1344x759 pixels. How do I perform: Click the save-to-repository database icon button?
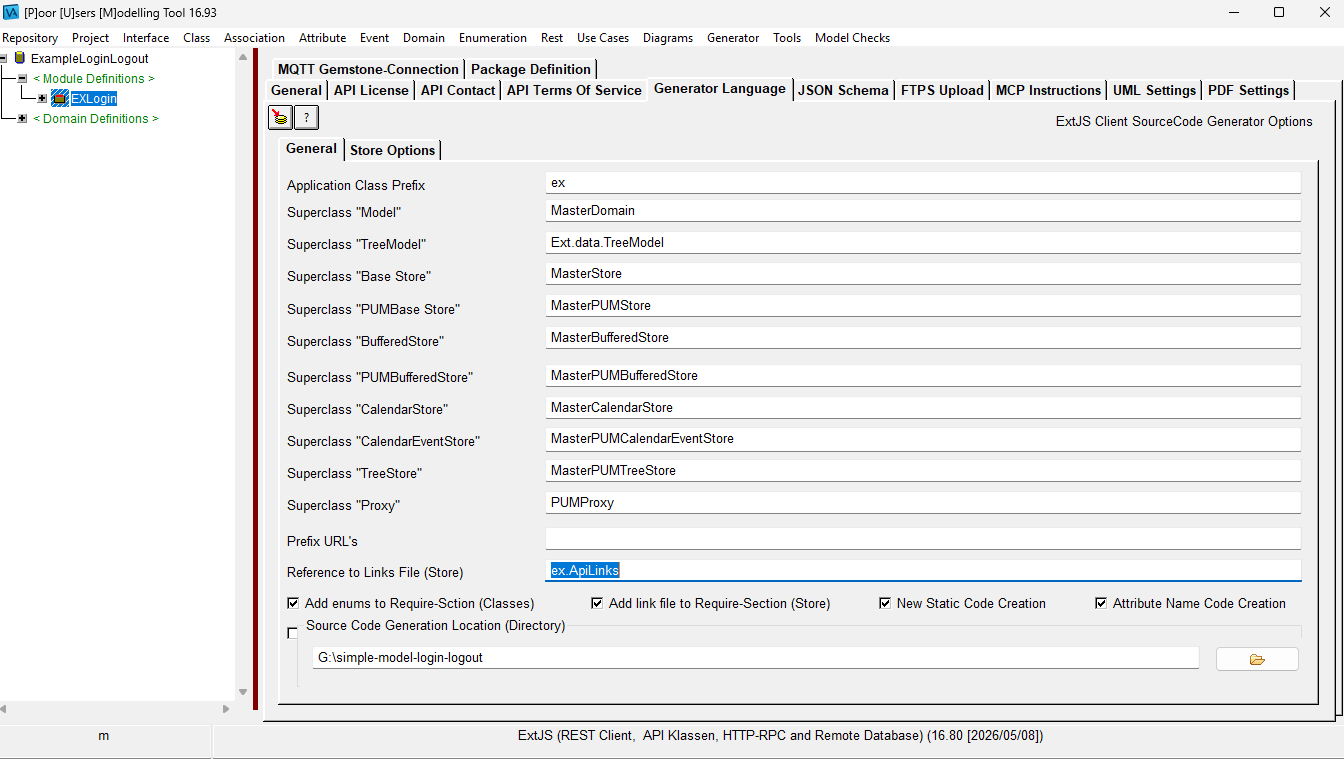click(280, 118)
